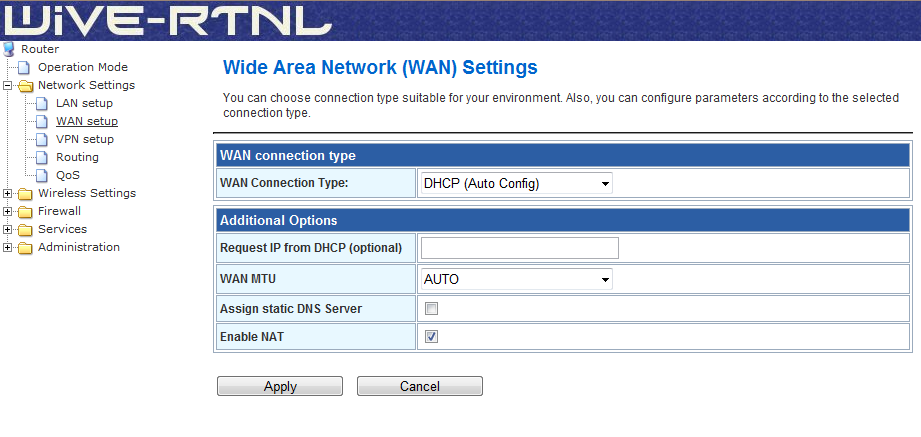Click the QoS page icon
The width and height of the screenshot is (921, 437).
click(x=44, y=175)
